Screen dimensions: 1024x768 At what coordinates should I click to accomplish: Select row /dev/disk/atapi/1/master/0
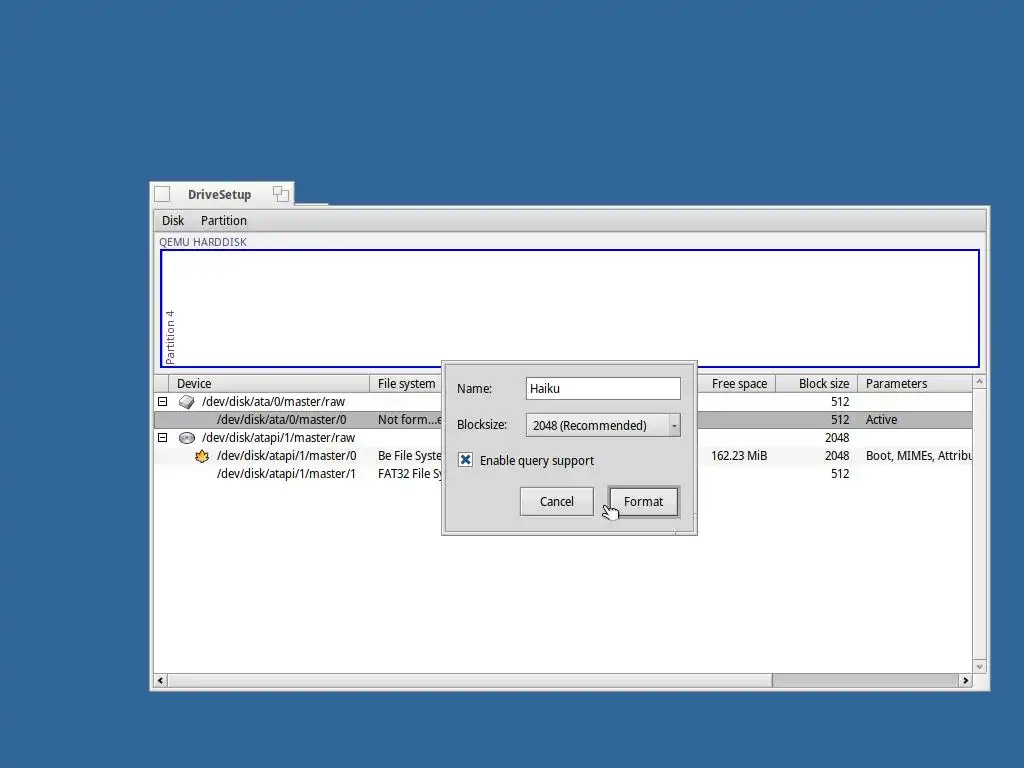(x=563, y=456)
